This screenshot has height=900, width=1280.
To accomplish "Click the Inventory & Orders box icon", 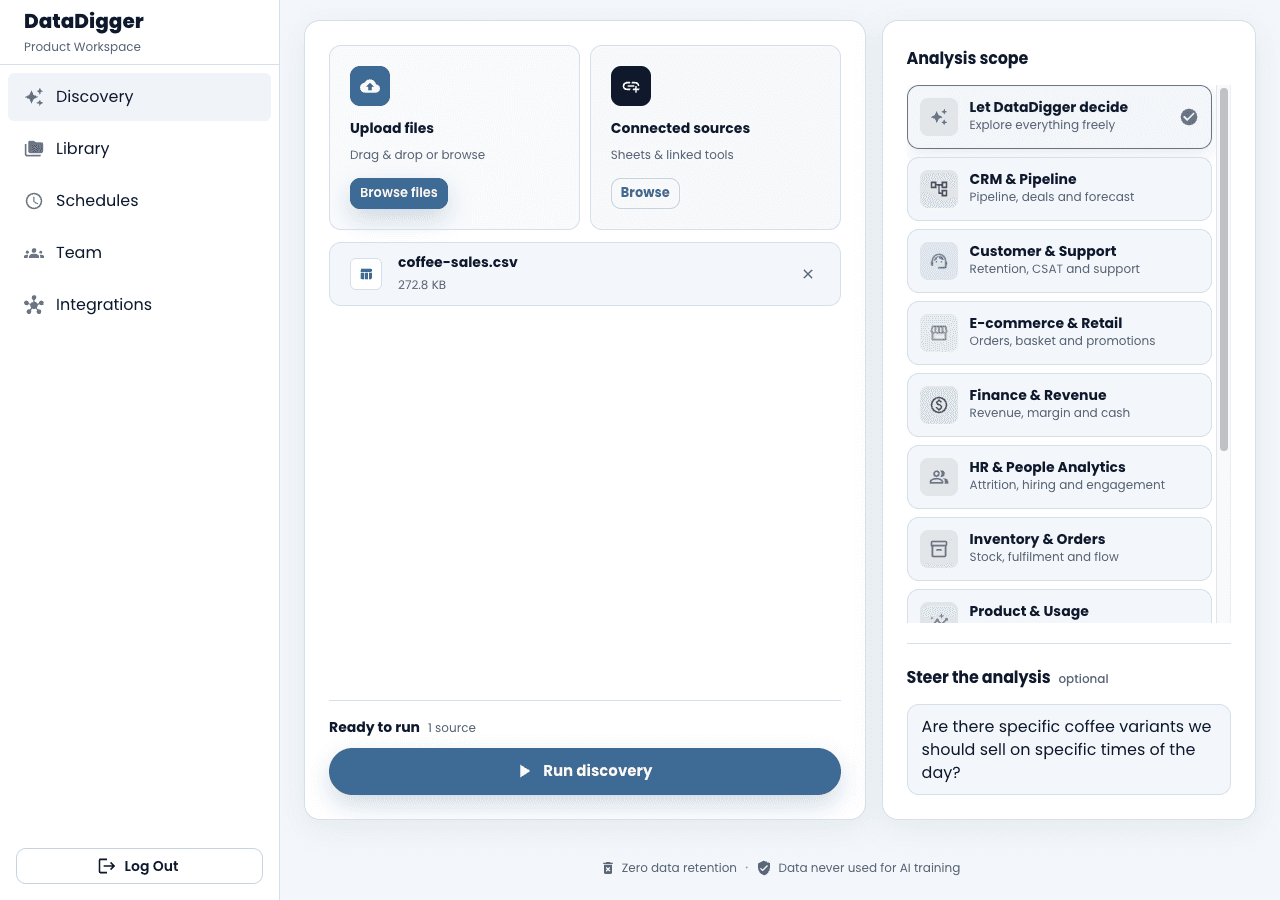I will tap(939, 549).
